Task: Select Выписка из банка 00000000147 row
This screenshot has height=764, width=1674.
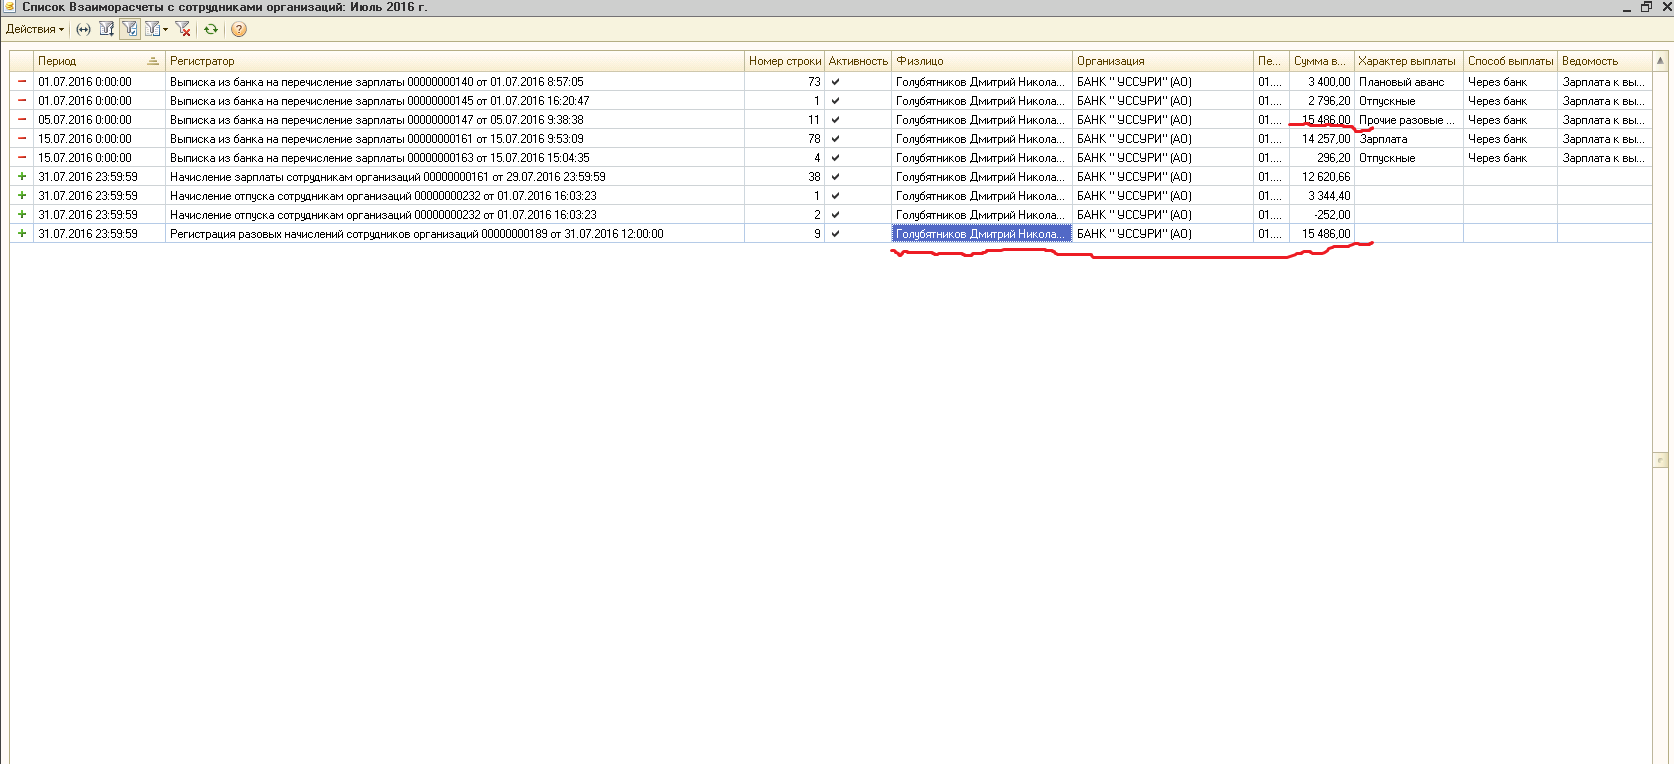Action: (x=376, y=120)
